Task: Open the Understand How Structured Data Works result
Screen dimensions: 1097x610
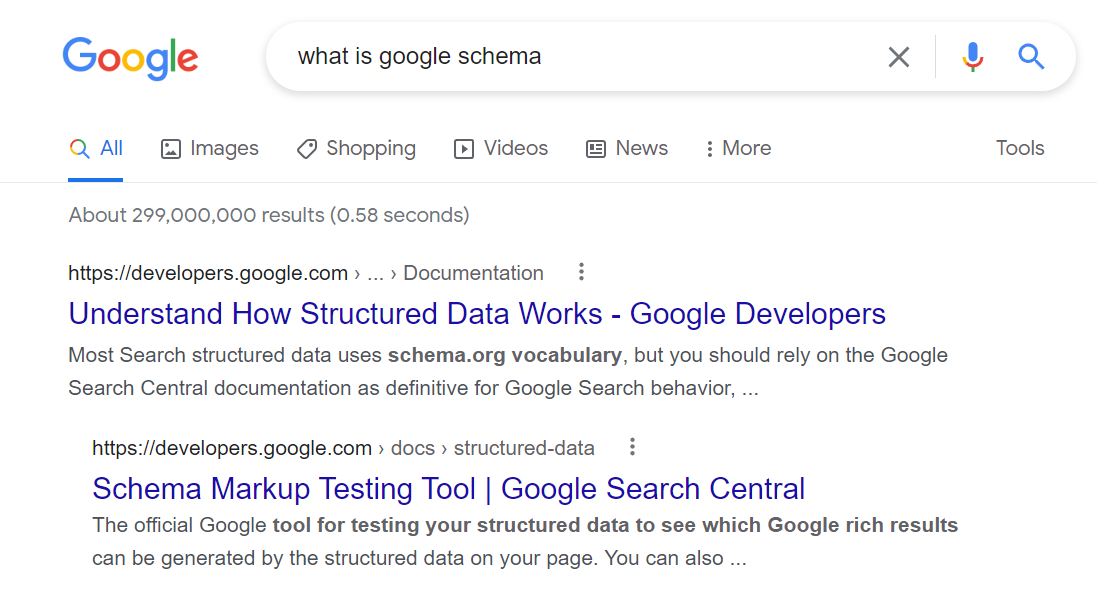Action: (476, 313)
